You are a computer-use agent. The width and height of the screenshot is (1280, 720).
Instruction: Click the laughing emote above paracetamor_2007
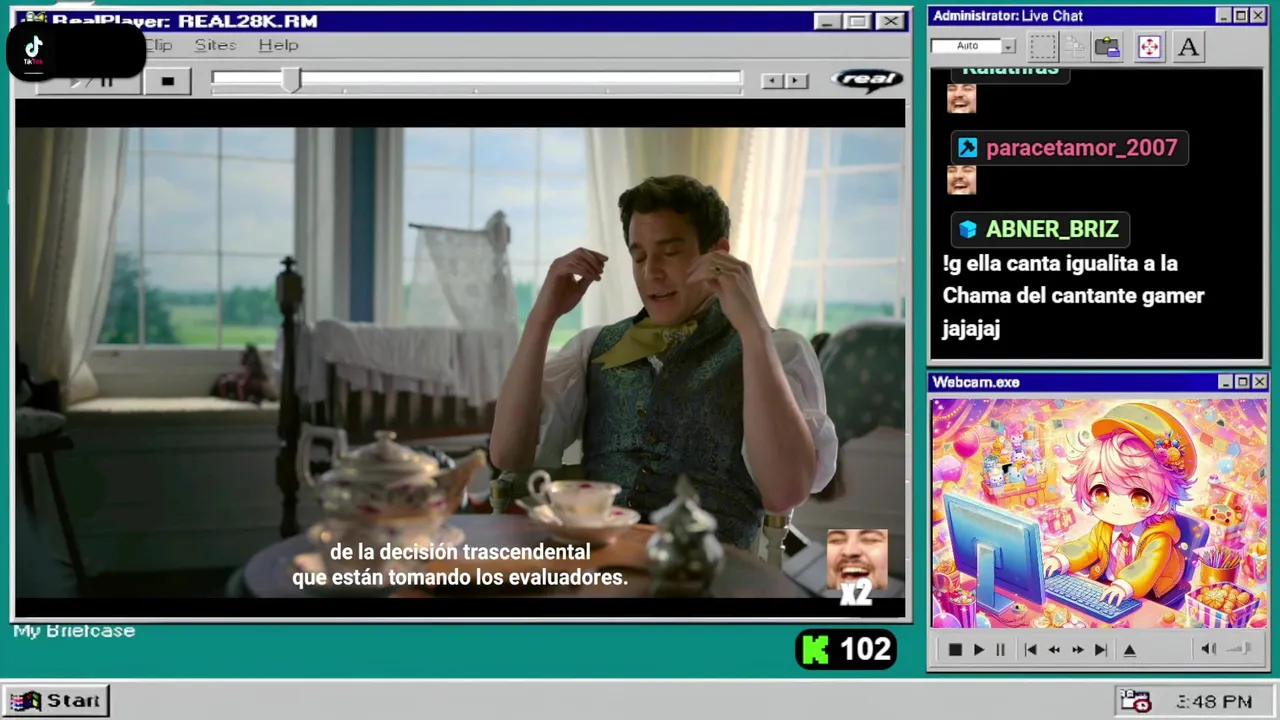(x=961, y=98)
